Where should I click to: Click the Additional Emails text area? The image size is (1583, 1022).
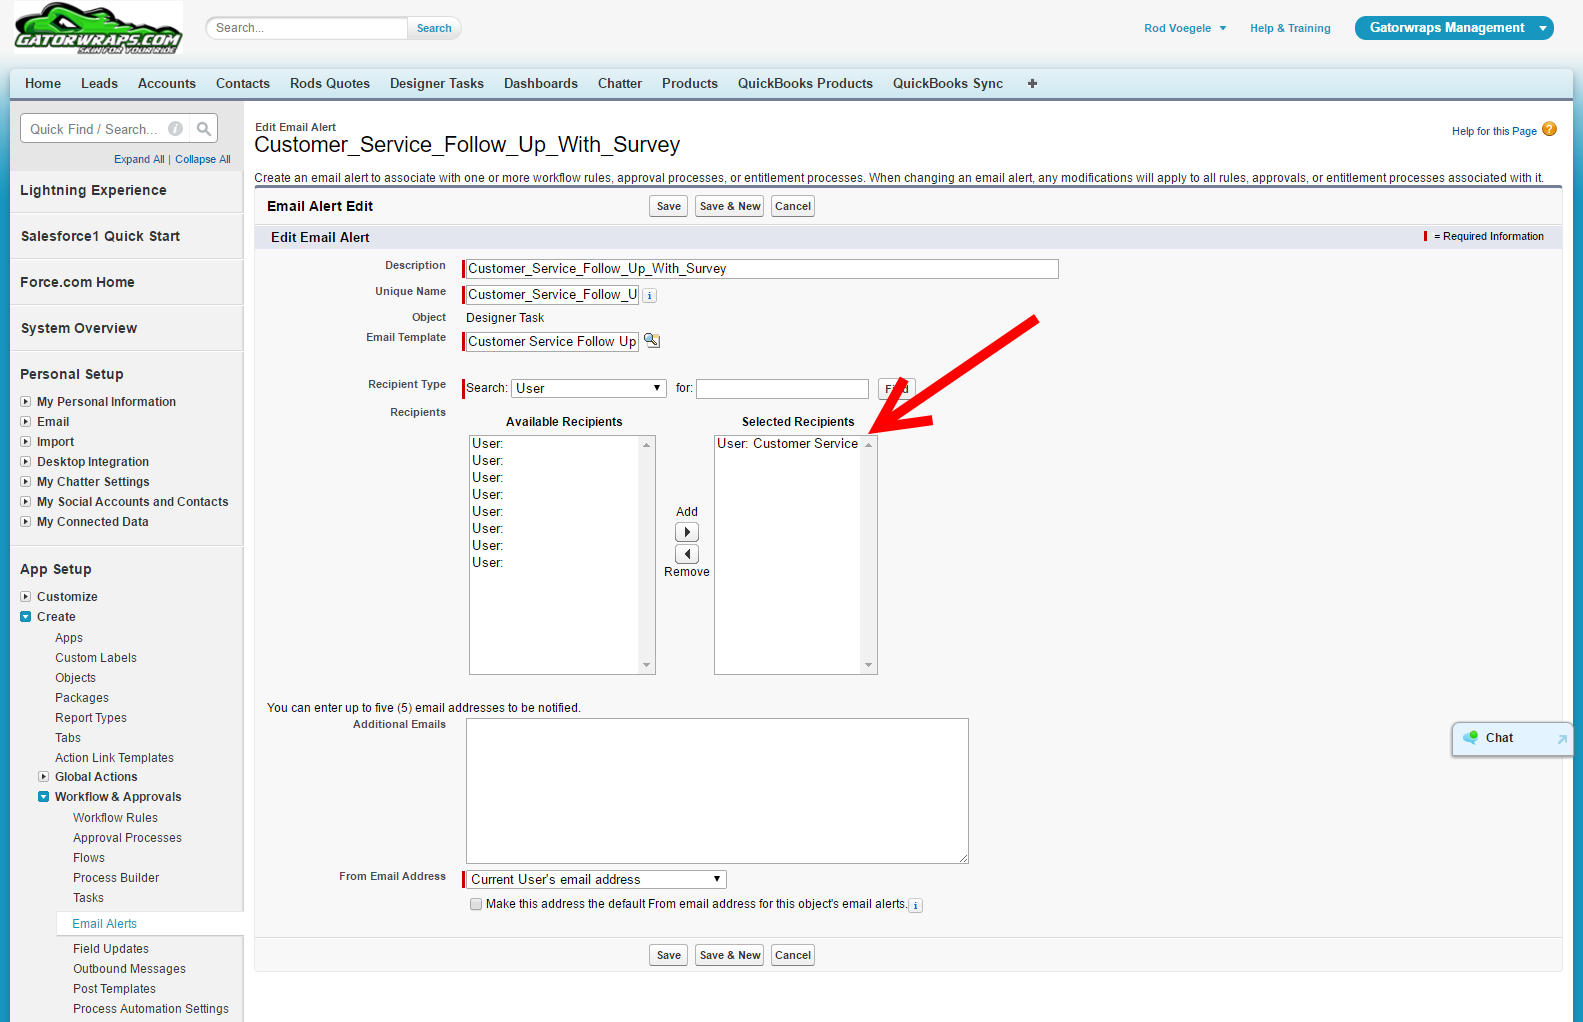pyautogui.click(x=717, y=791)
